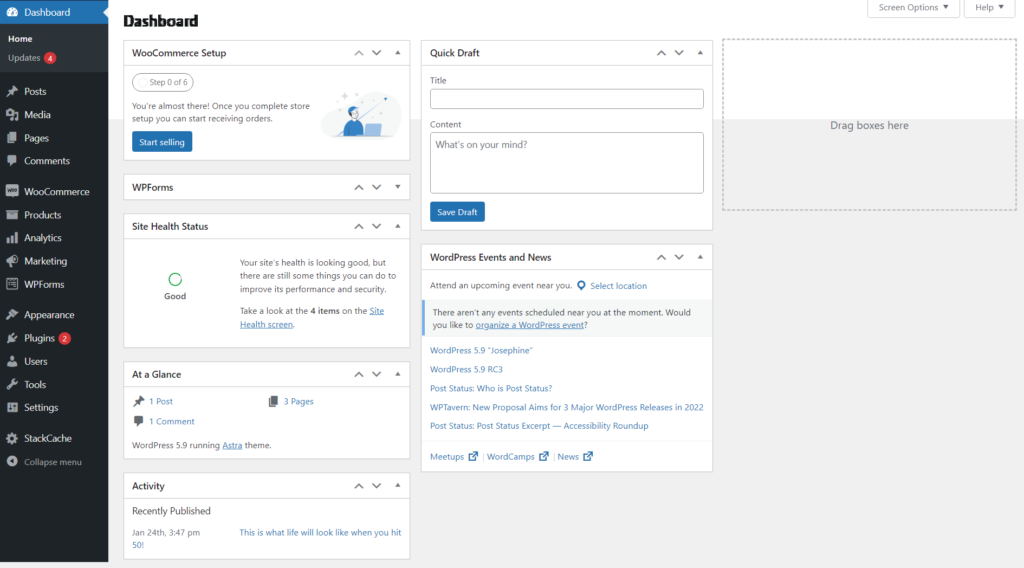Click the Step 0 of 6 progress indicator

163,82
